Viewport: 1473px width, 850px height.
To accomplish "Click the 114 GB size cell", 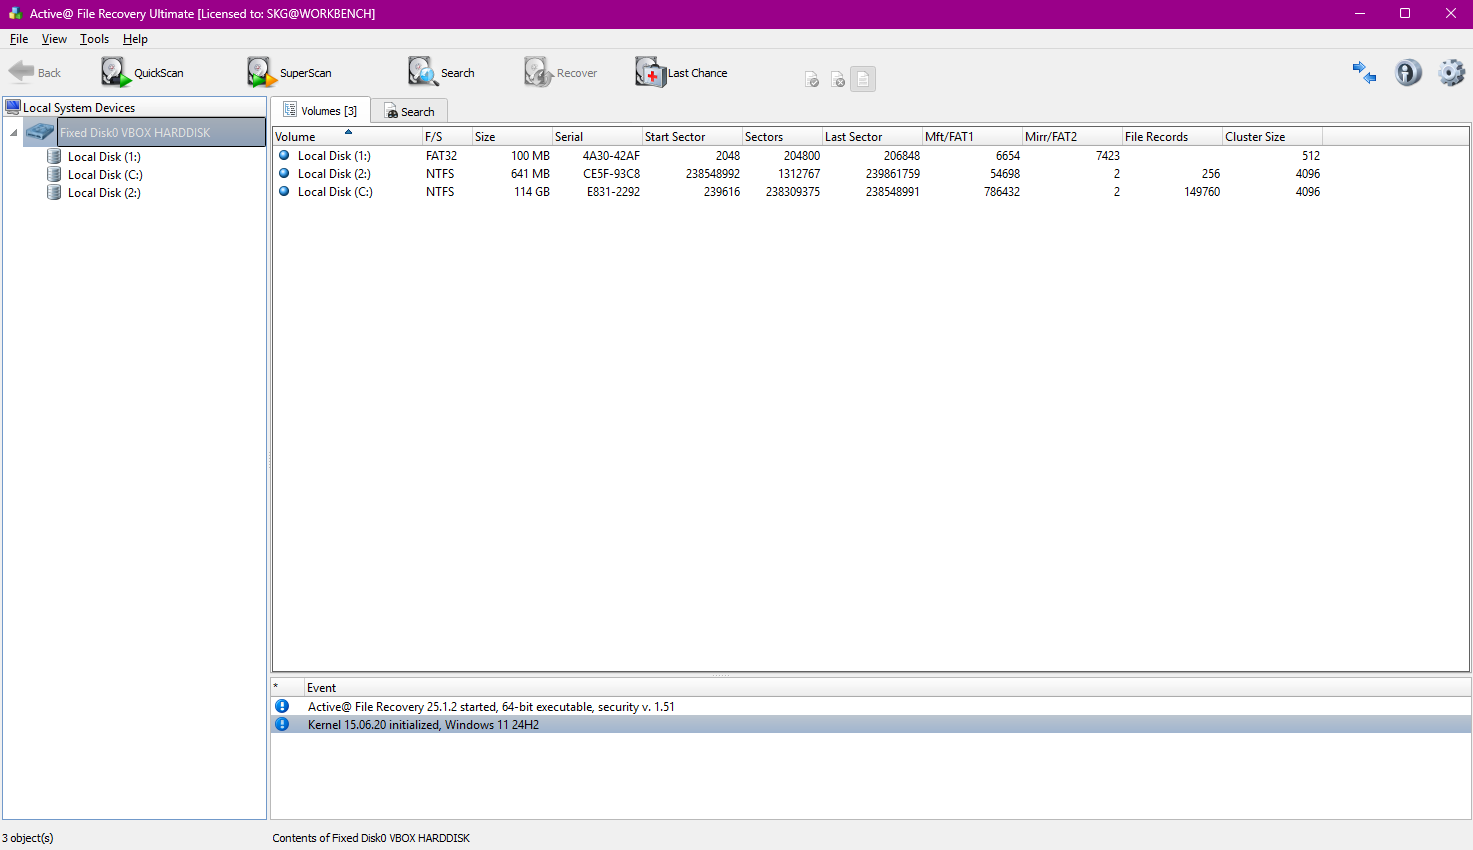I will tap(532, 191).
